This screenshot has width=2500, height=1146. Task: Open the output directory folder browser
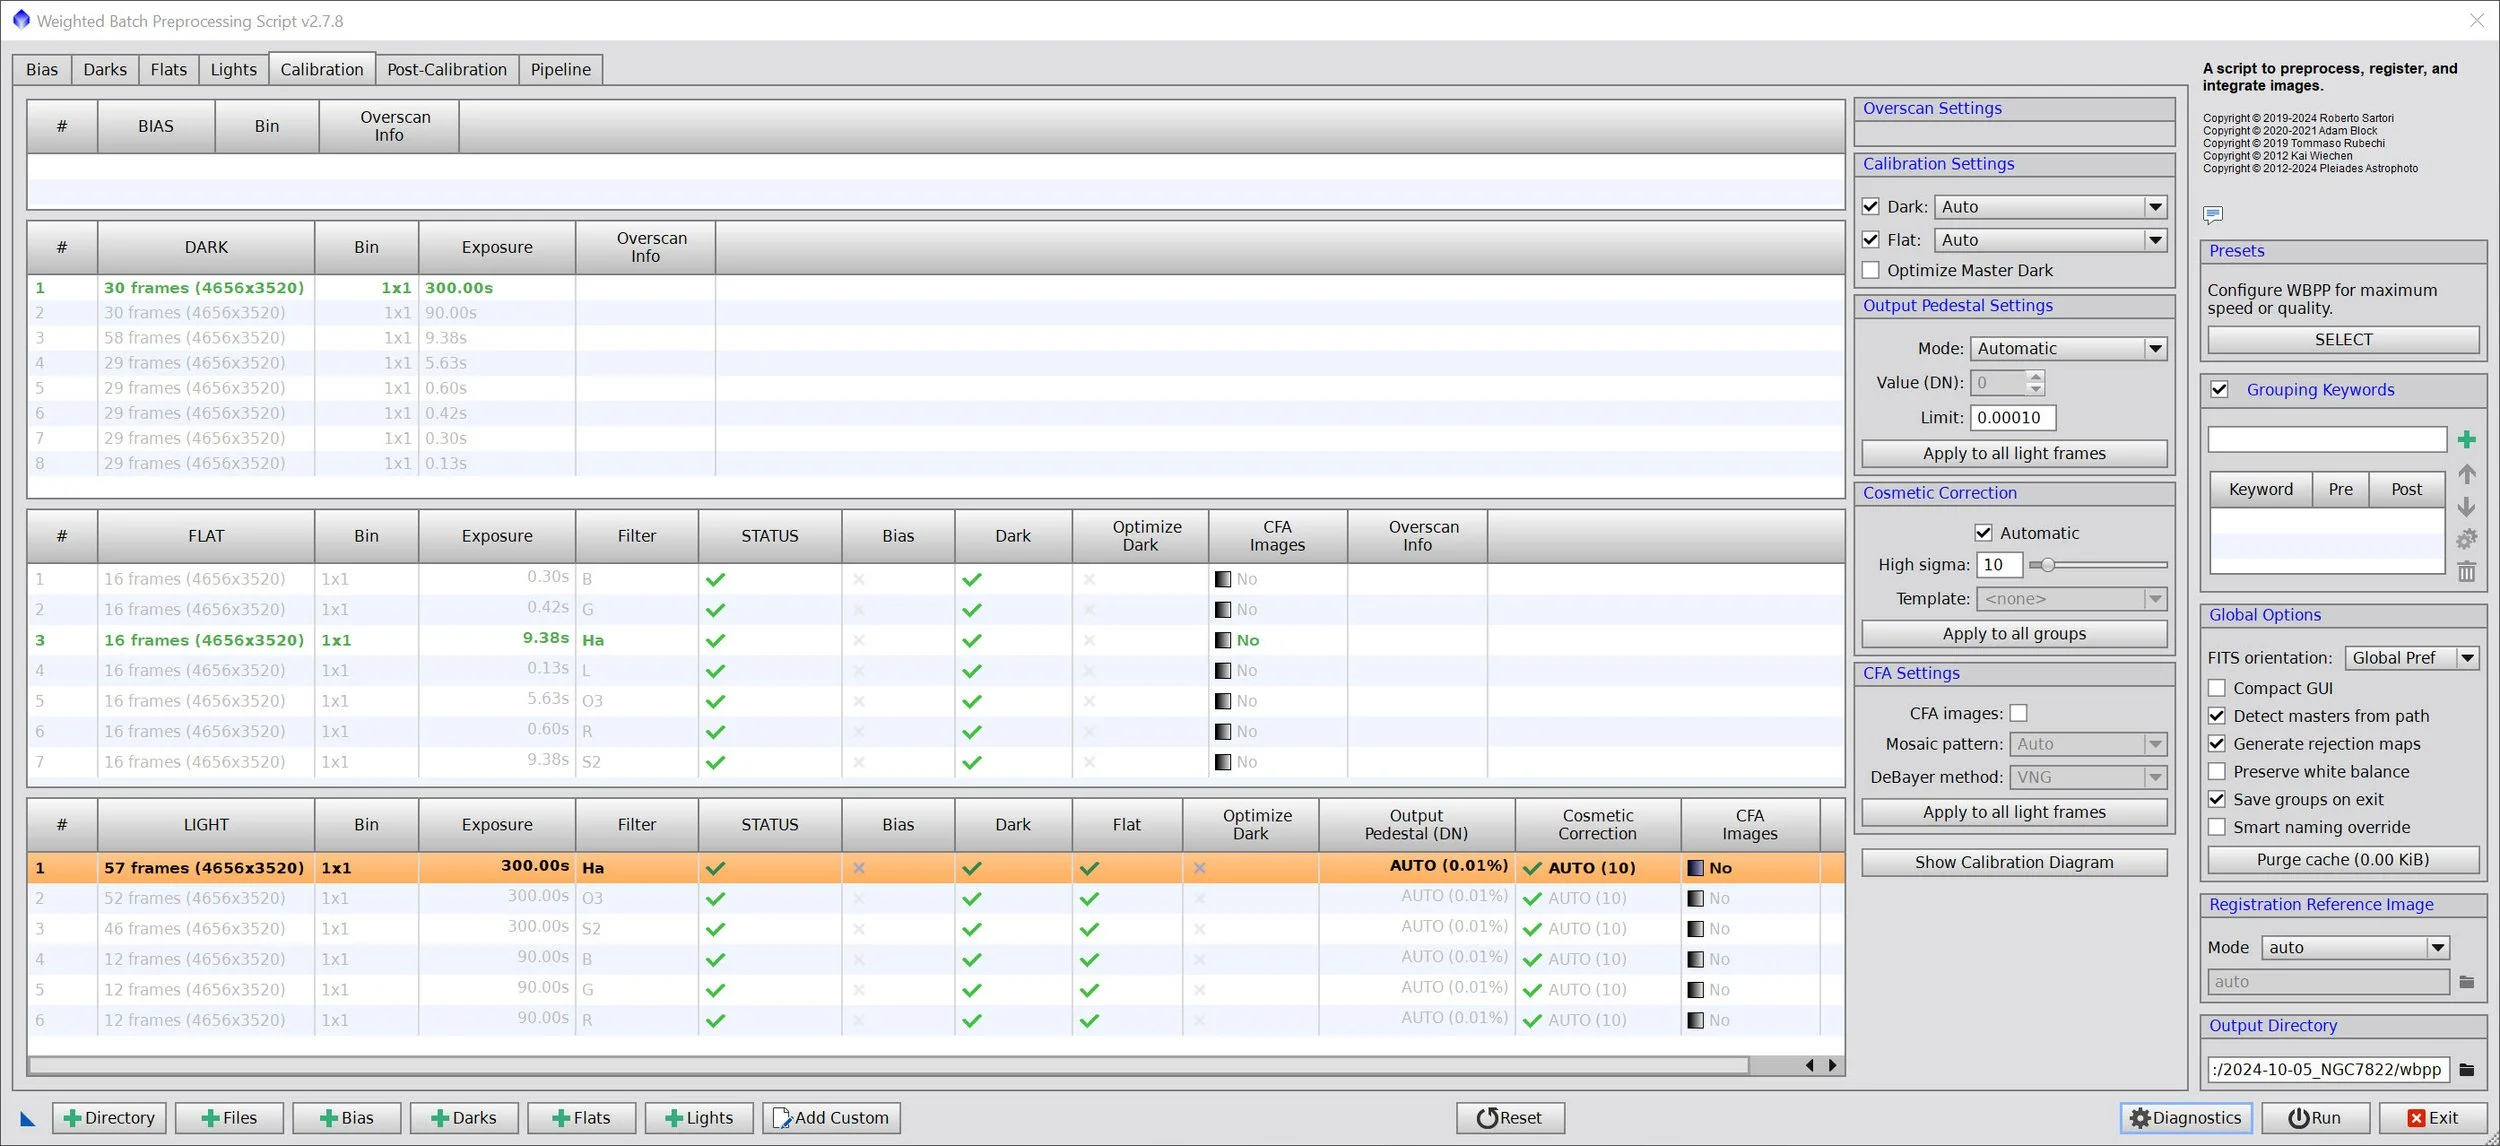2466,1069
